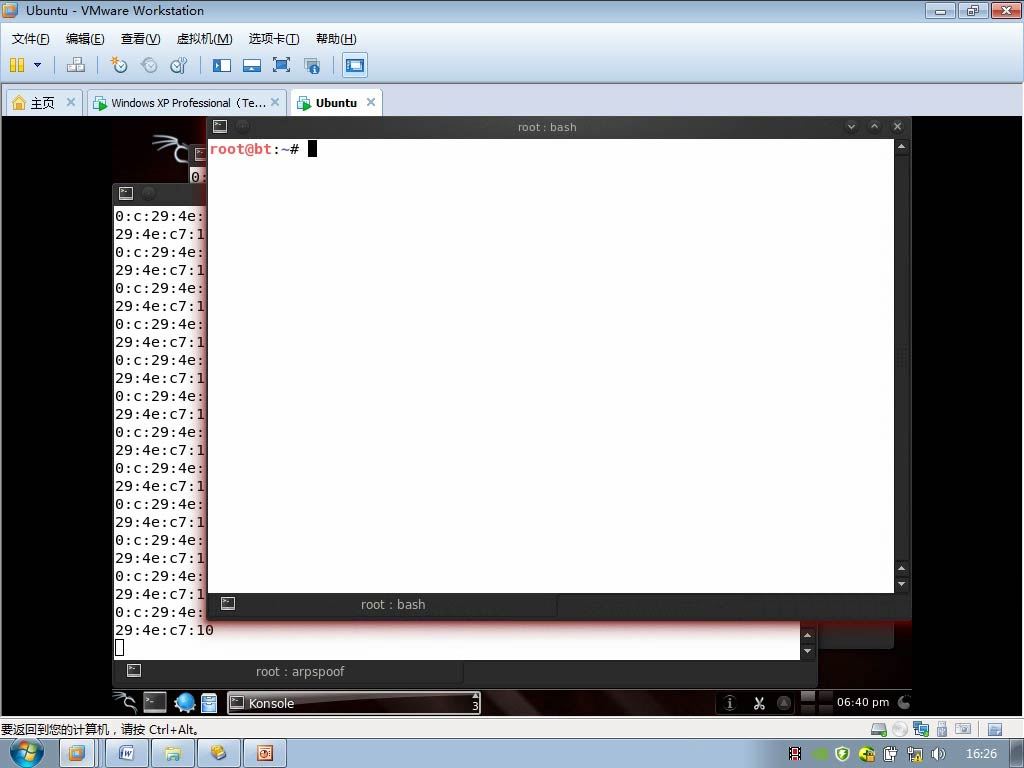This screenshot has height=768, width=1024.
Task: Open the Word document taskbar button
Action: tap(127, 753)
